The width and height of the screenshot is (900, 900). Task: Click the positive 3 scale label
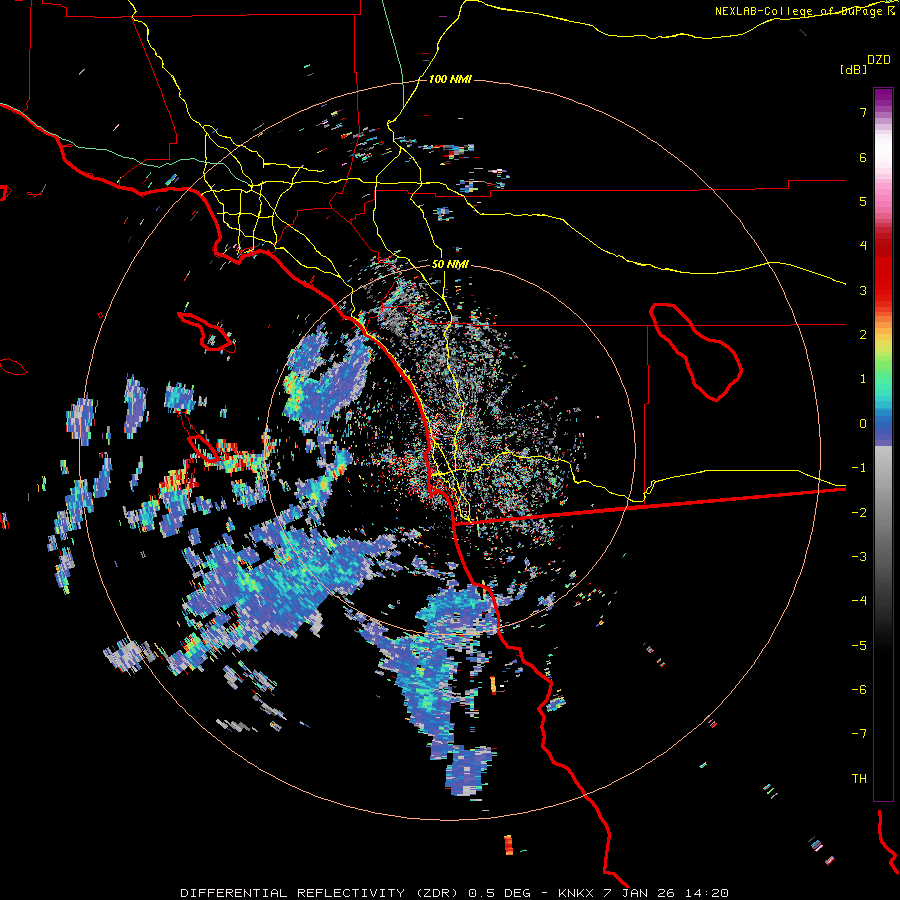863,290
